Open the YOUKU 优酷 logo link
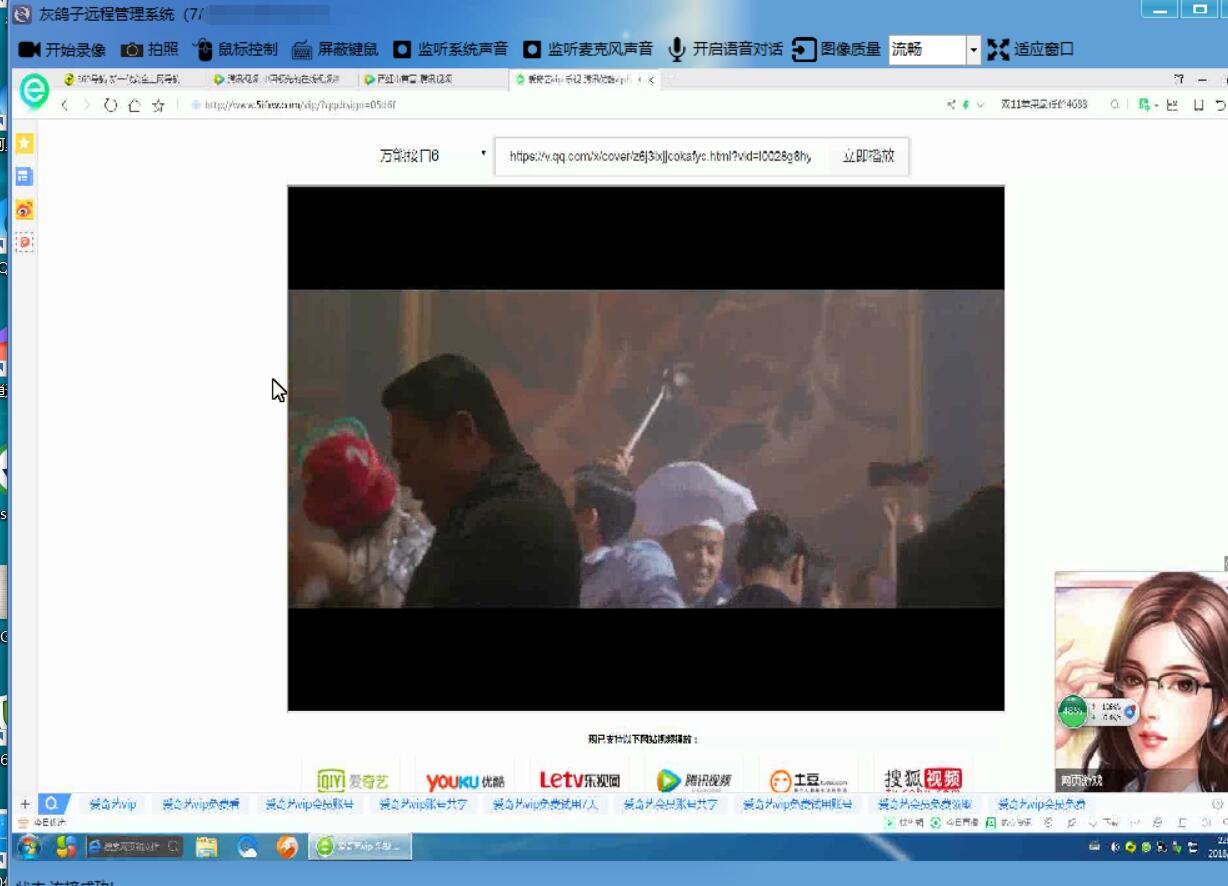The image size is (1228, 886). point(466,781)
